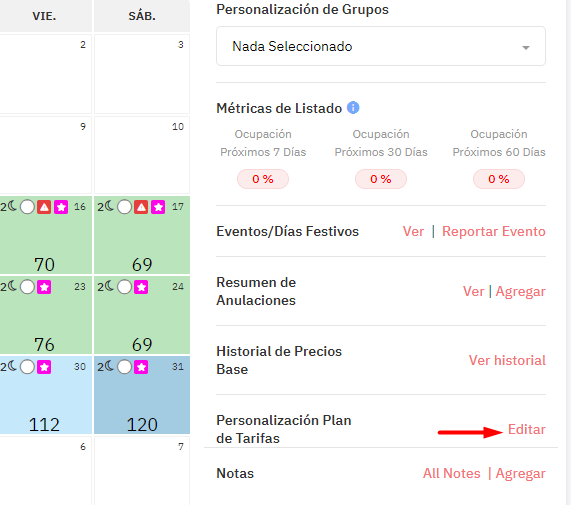The height and width of the screenshot is (505, 571).
Task: Click red warning triangle icon on day 16
Action: 44,207
